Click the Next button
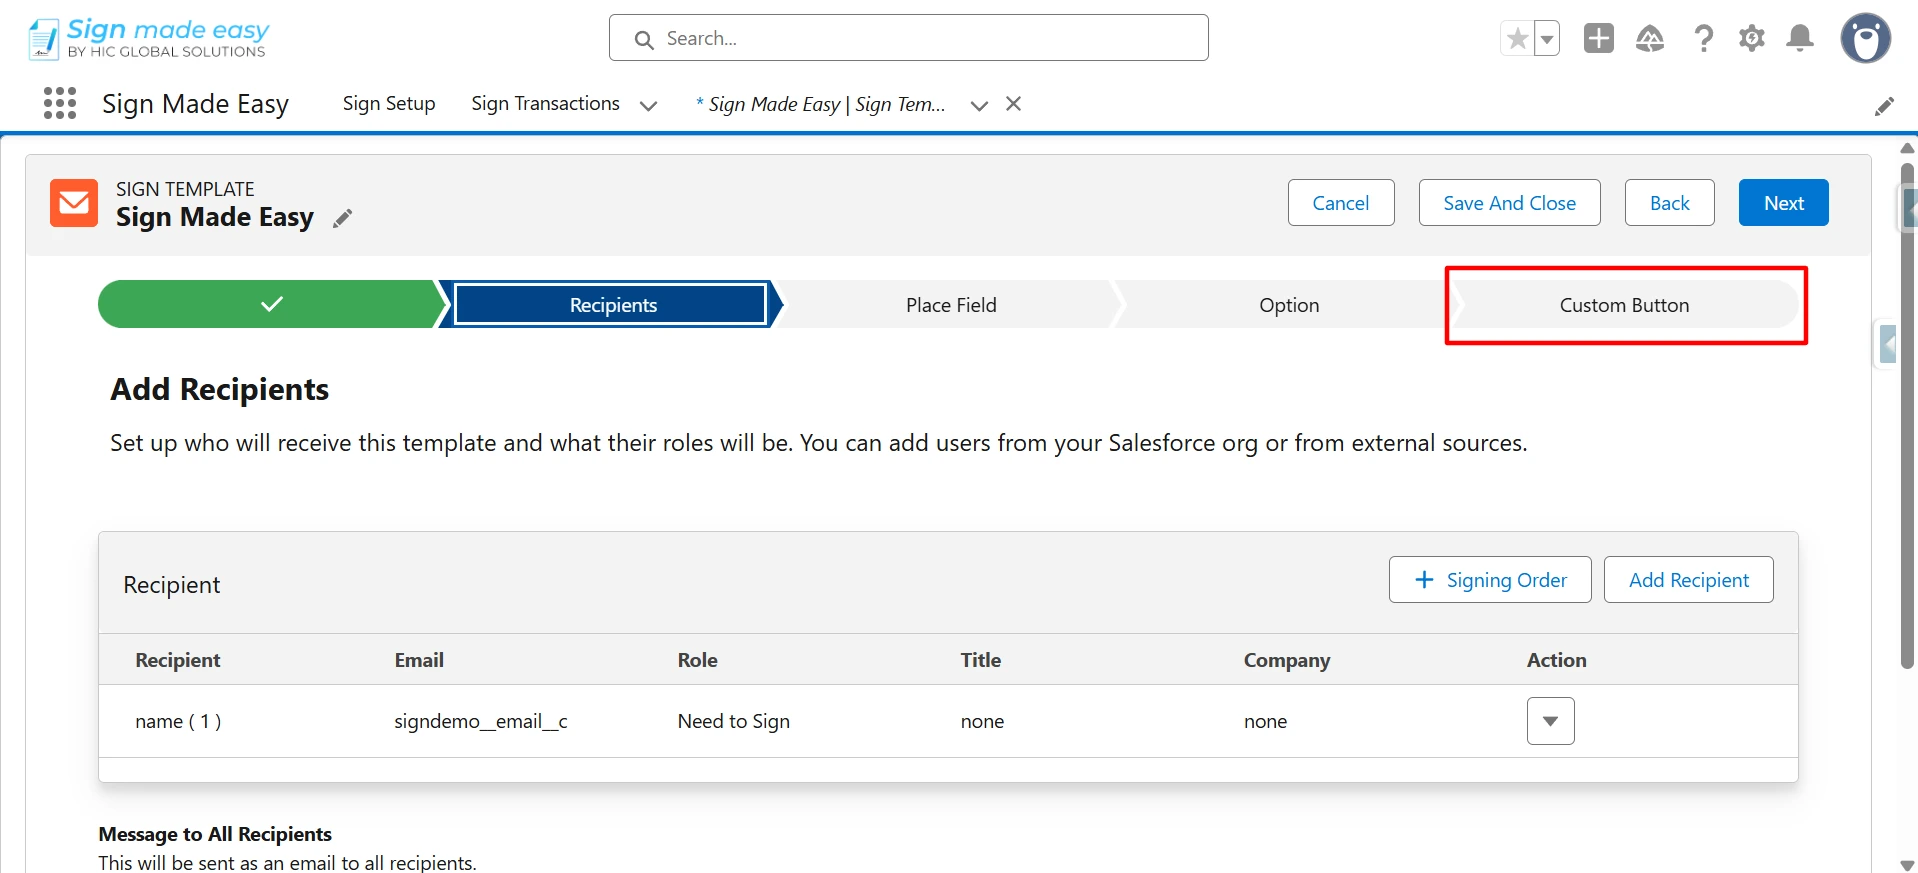 [1783, 203]
